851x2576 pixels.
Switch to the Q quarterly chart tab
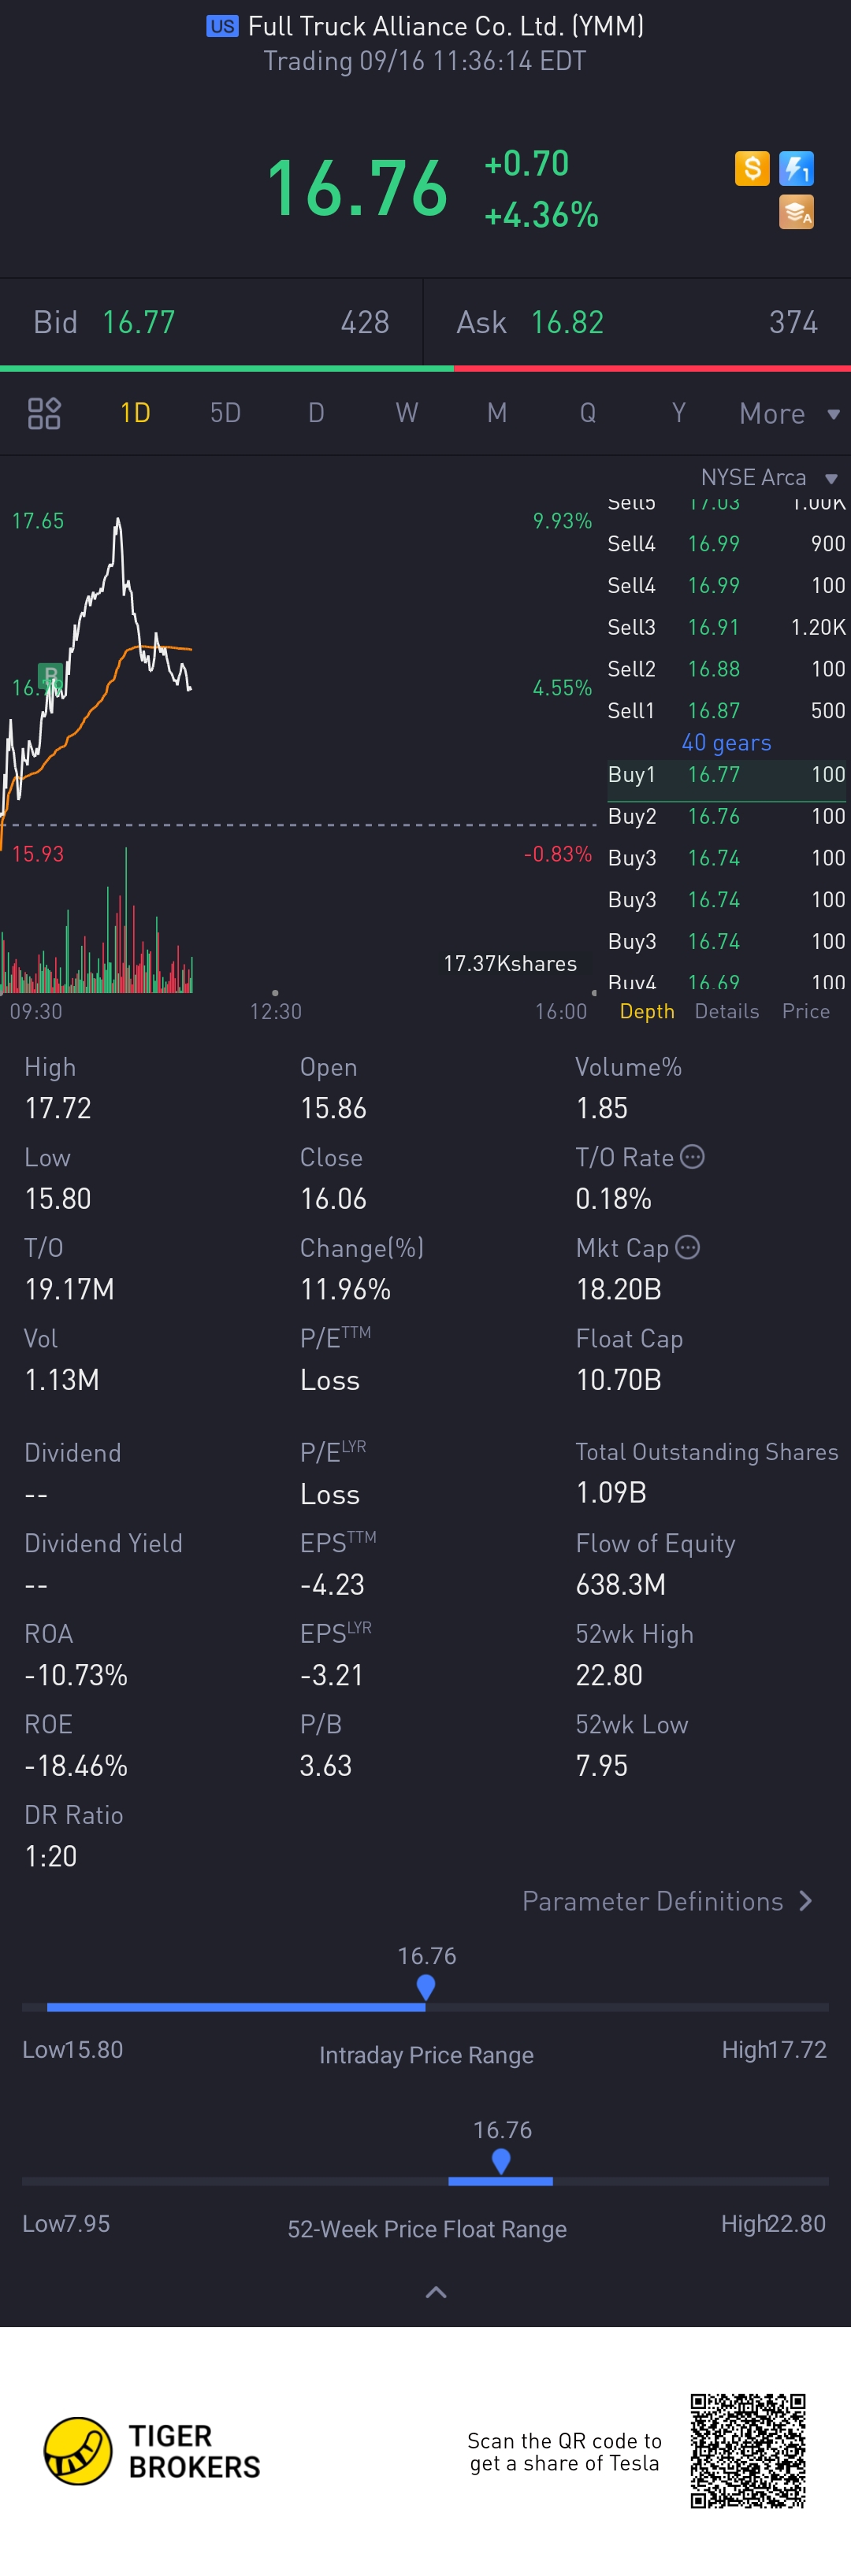(x=588, y=413)
